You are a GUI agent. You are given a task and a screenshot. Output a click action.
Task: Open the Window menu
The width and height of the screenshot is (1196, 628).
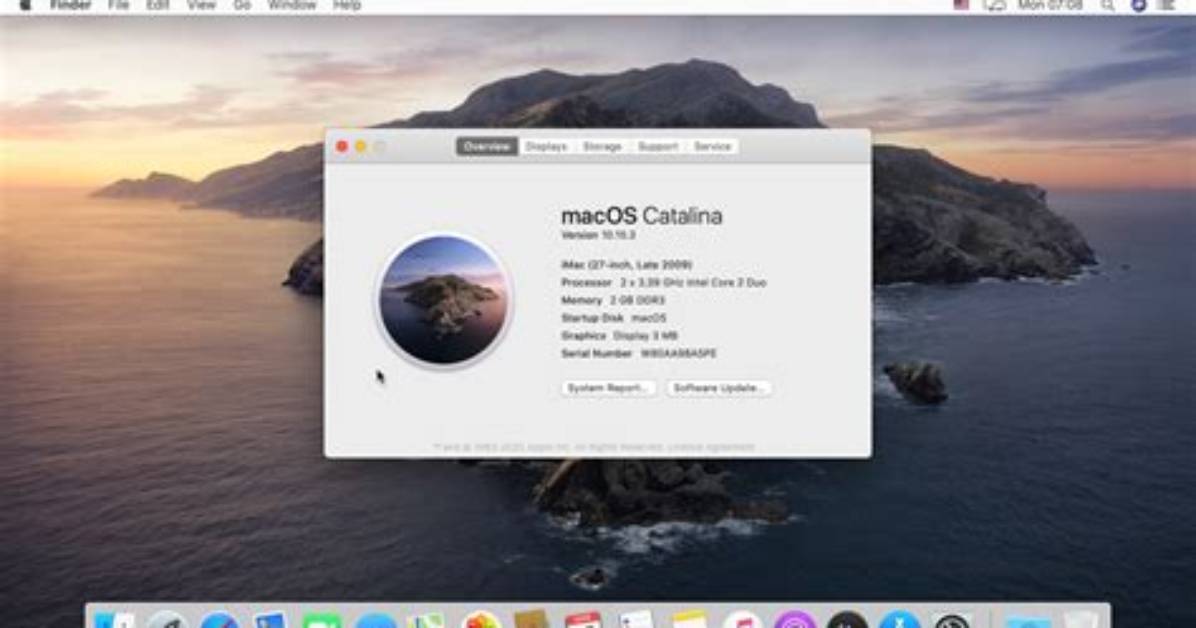tap(291, 5)
